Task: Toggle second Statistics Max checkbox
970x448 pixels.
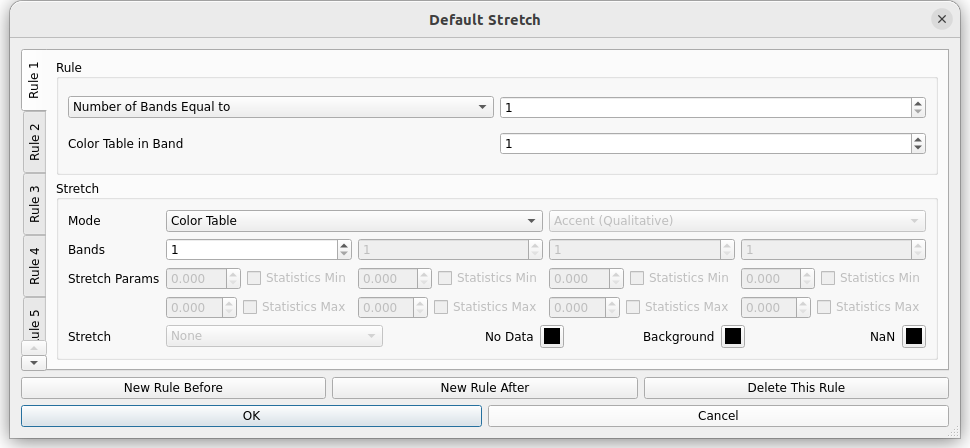Action: (x=441, y=307)
